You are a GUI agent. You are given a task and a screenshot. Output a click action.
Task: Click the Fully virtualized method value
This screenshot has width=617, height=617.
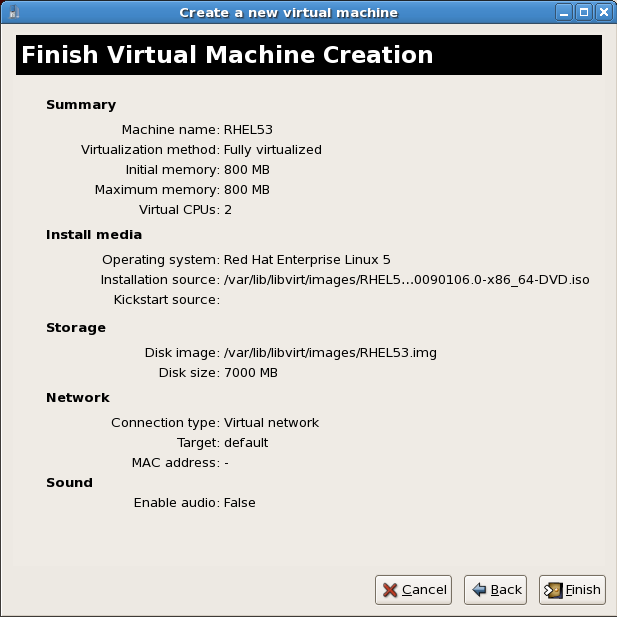click(272, 150)
